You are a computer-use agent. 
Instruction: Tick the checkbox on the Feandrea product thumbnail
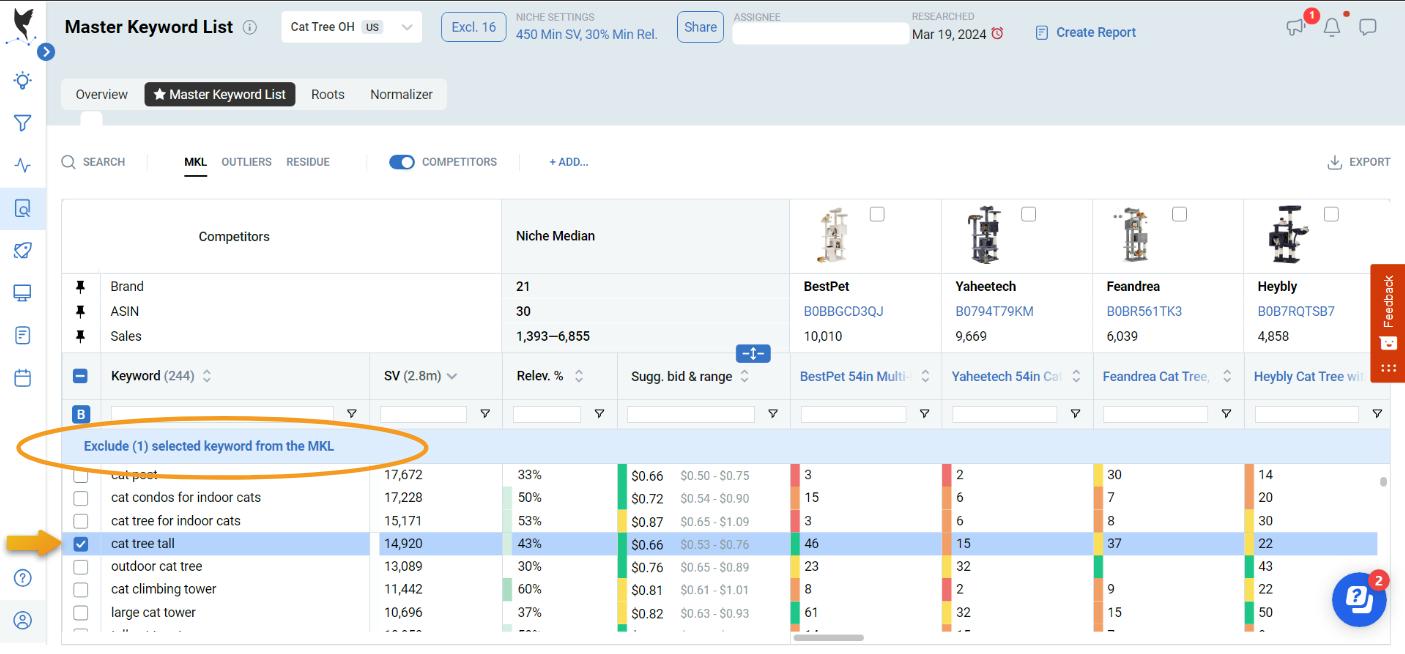[x=1179, y=214]
